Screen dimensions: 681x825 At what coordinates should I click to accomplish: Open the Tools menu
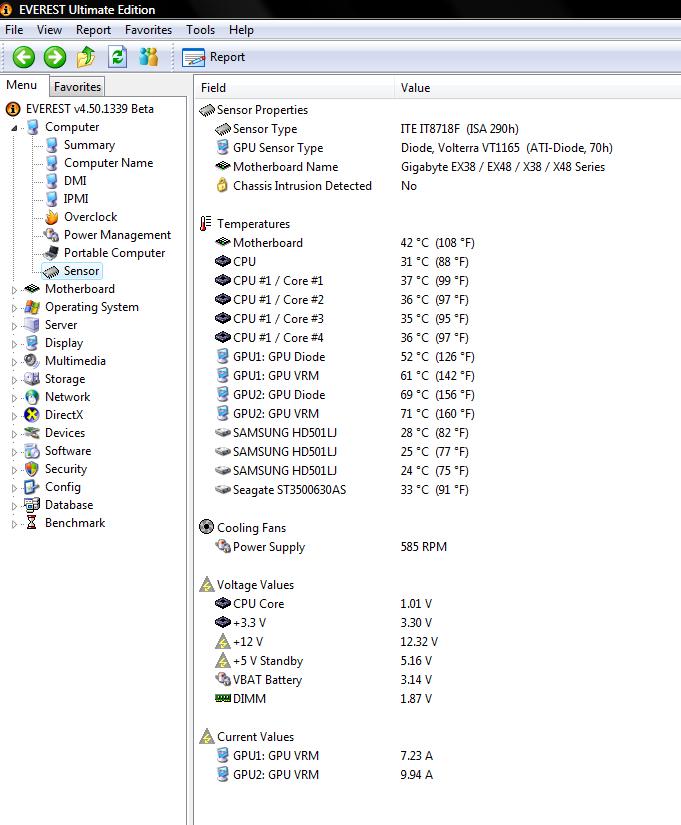click(201, 30)
